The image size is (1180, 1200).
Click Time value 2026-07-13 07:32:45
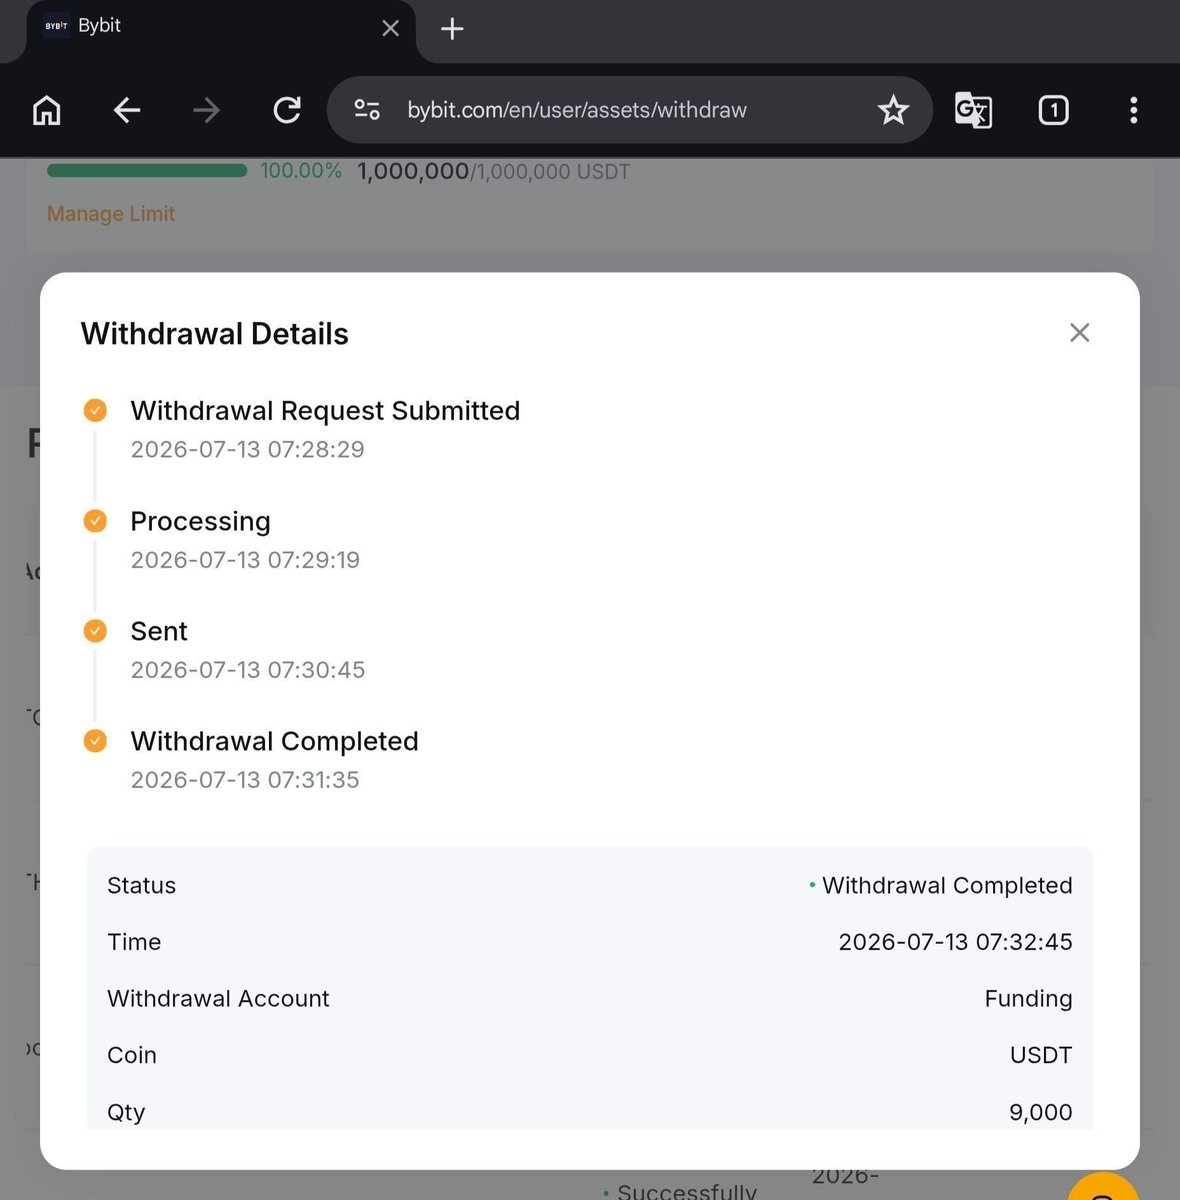(x=955, y=942)
